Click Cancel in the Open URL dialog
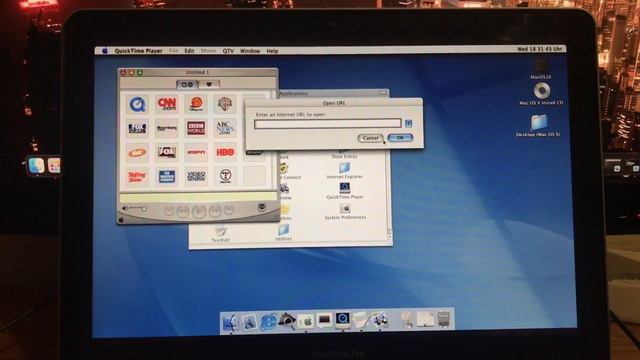This screenshot has height=360, width=640. click(x=370, y=138)
